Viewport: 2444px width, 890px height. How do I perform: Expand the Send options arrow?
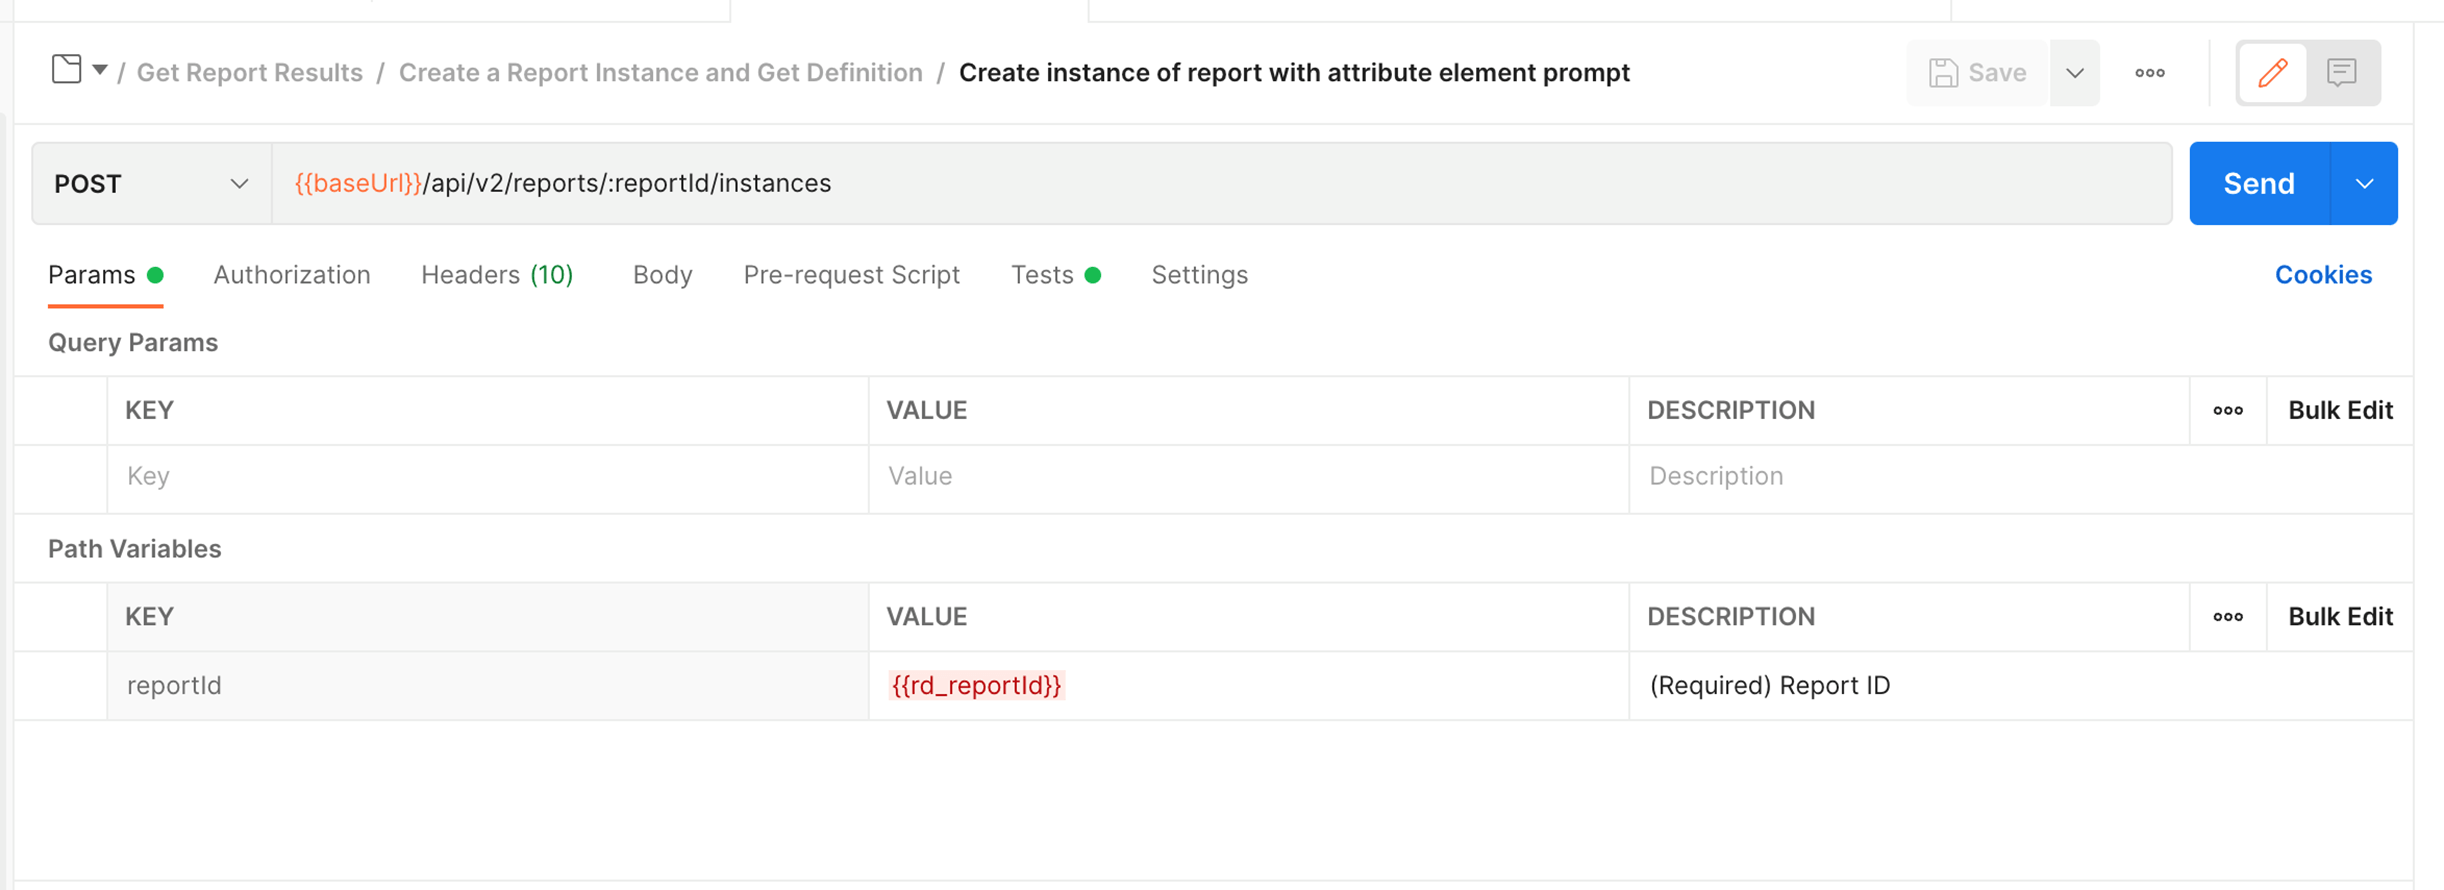pyautogui.click(x=2364, y=184)
